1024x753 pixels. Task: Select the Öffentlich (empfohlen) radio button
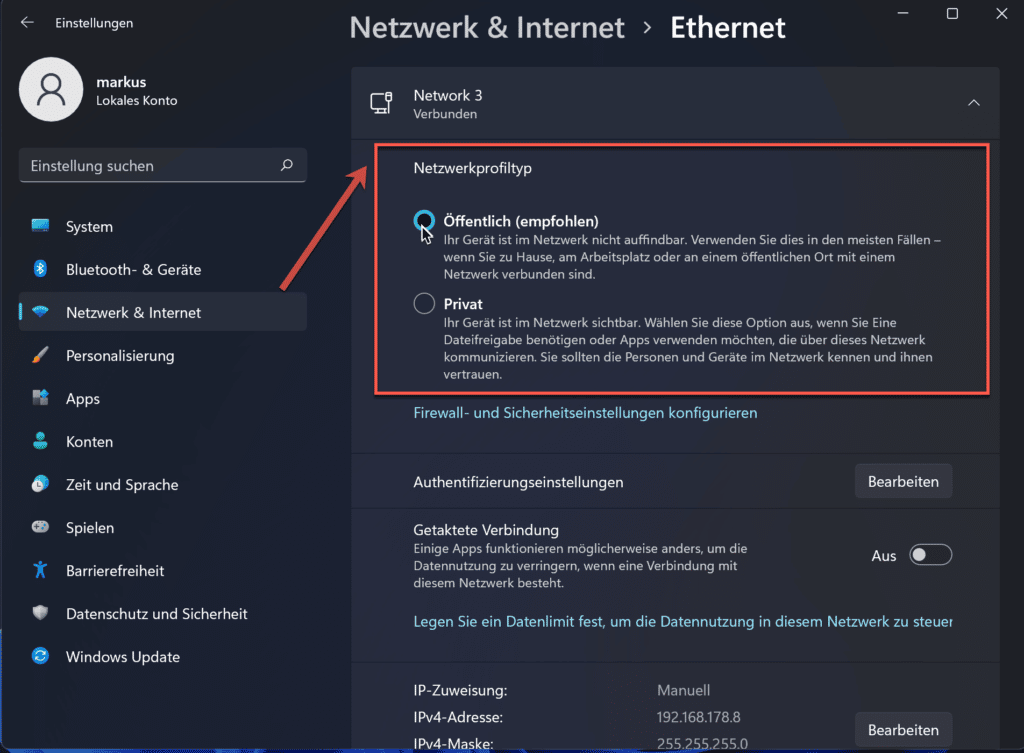[x=424, y=221]
